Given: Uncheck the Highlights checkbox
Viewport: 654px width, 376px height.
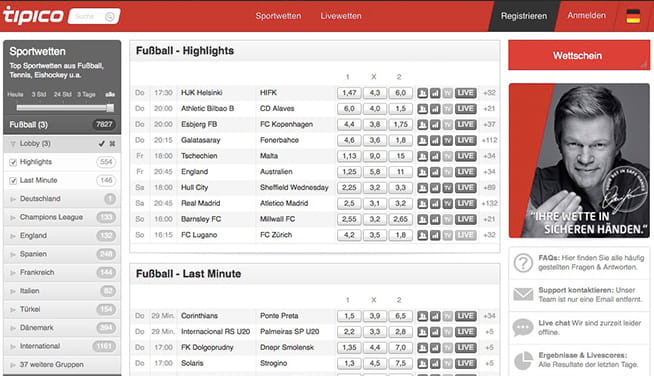Looking at the screenshot, I should pos(13,162).
